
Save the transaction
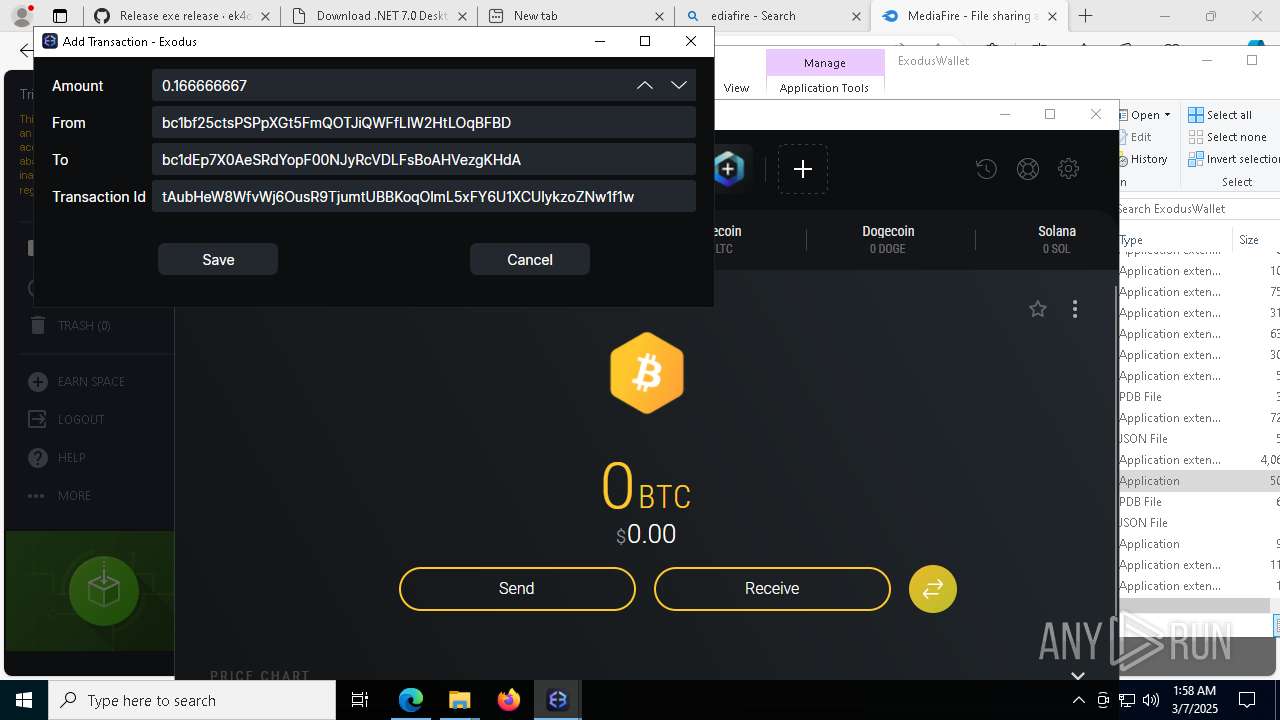tap(218, 259)
